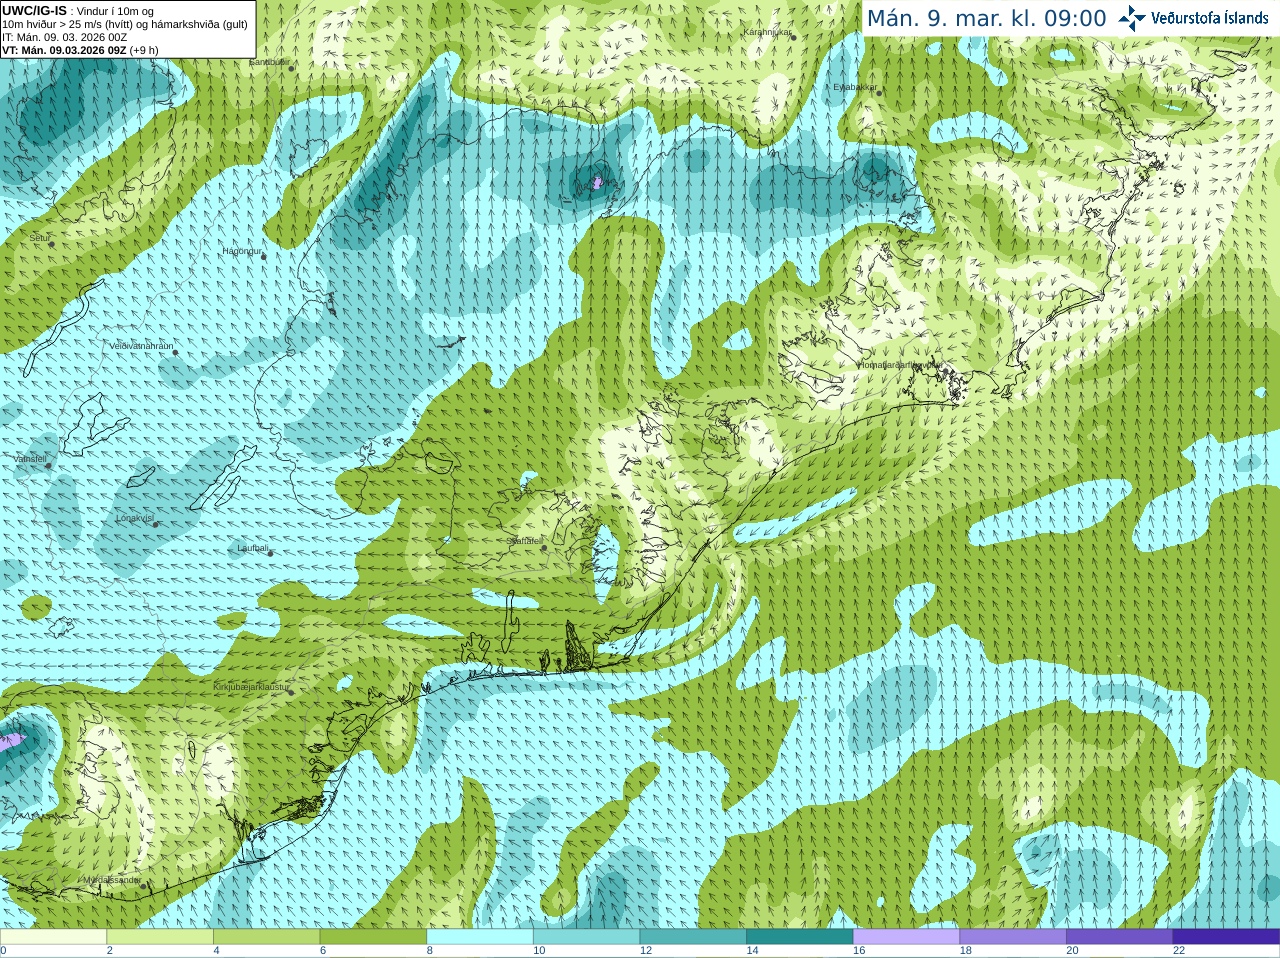Select the 0–2 m/s cream legend swatch
The height and width of the screenshot is (958, 1280).
point(53,937)
